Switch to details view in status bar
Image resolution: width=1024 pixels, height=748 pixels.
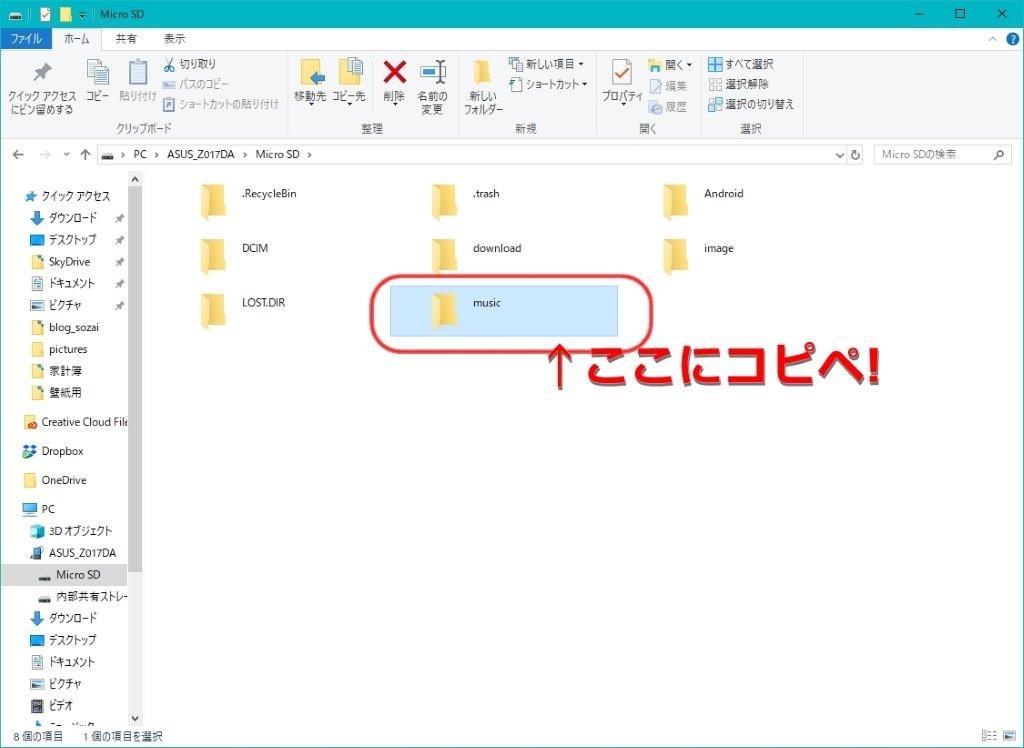pos(988,736)
